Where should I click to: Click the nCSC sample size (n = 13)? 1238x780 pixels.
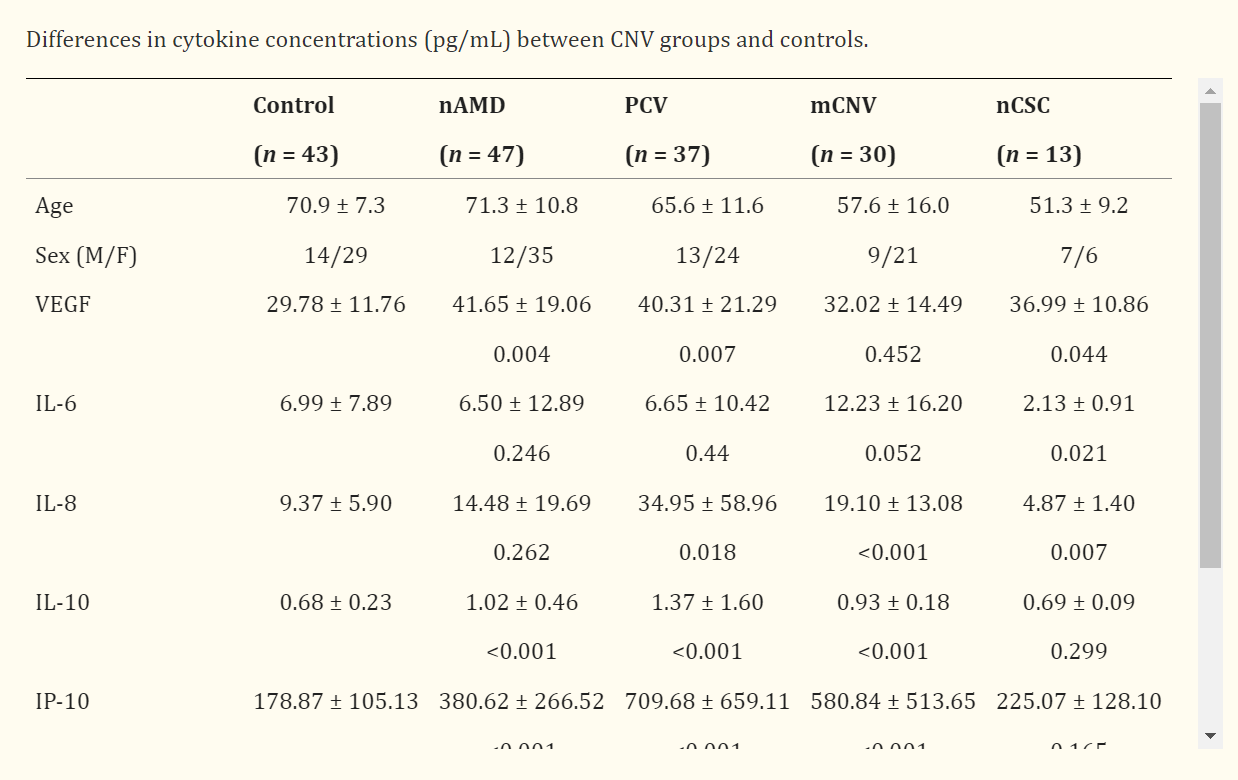(x=1039, y=155)
